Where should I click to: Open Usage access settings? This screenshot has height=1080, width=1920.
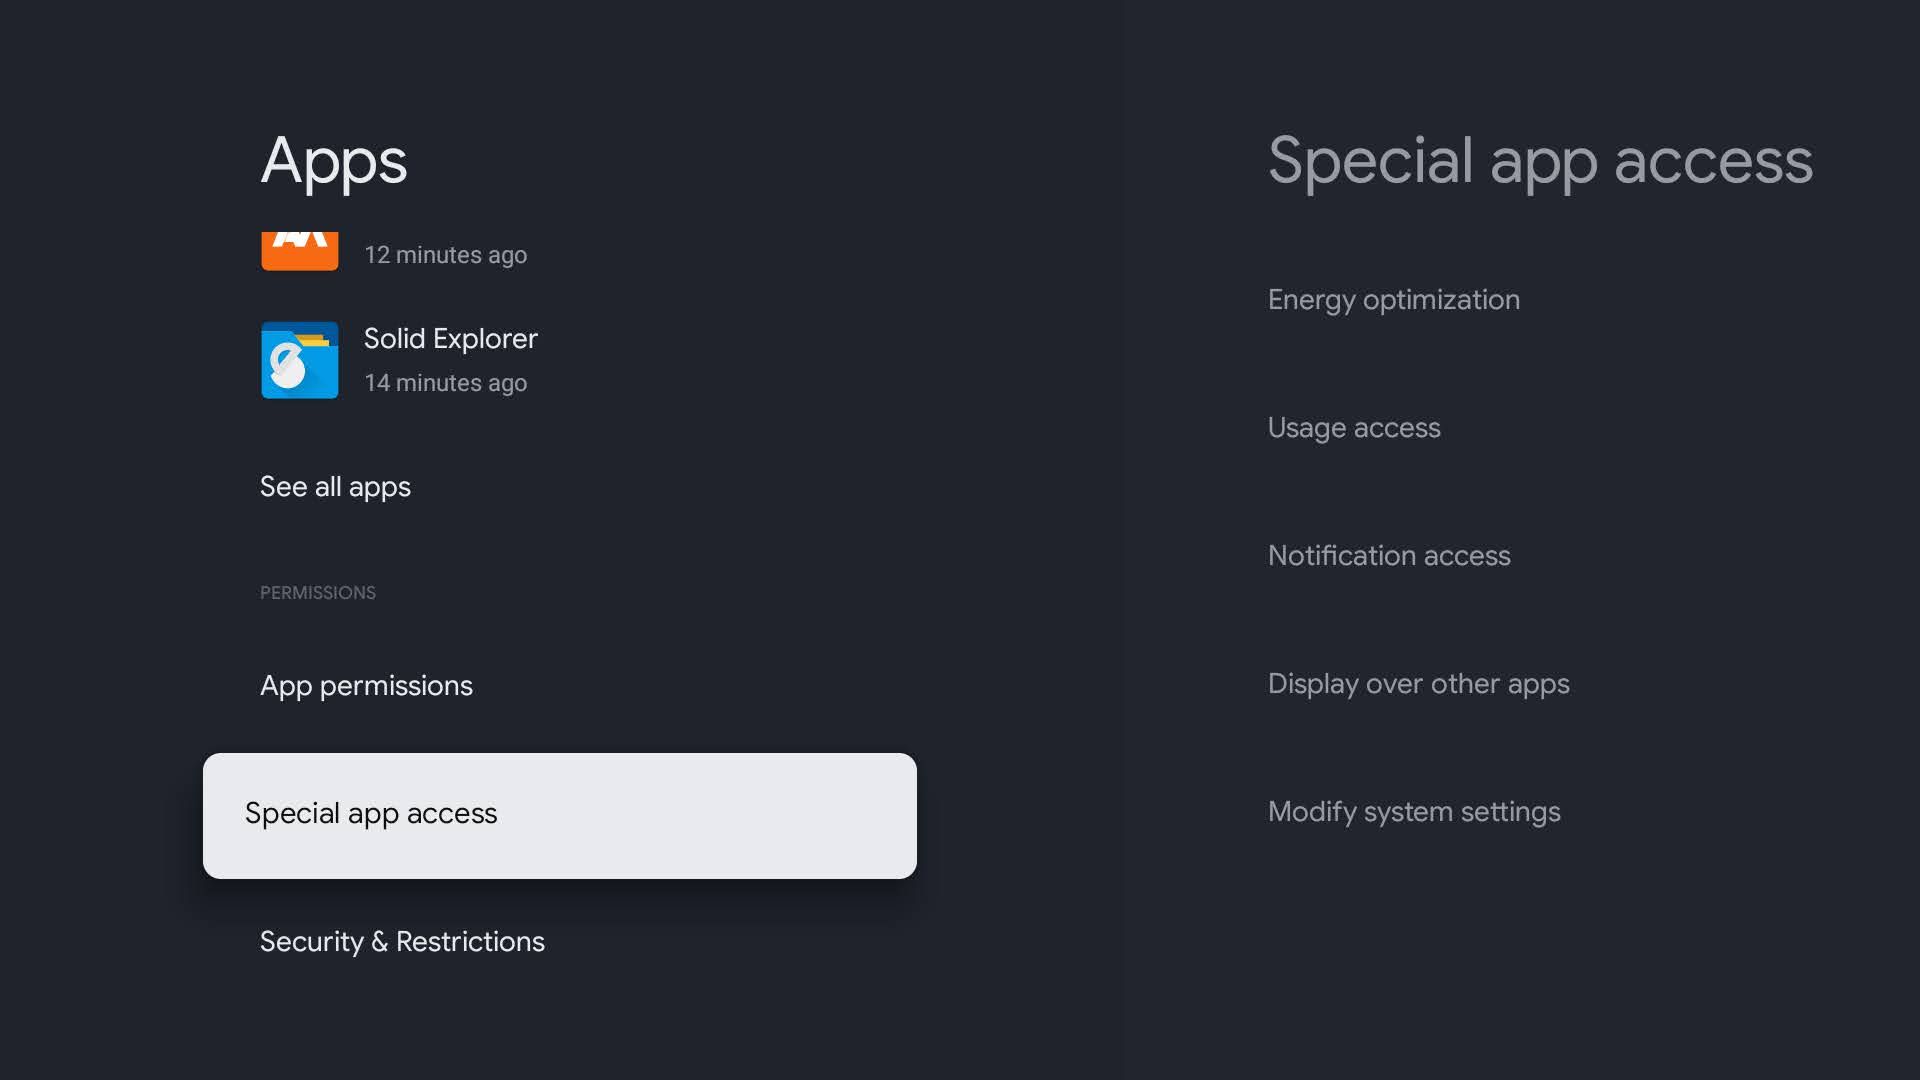(1354, 428)
